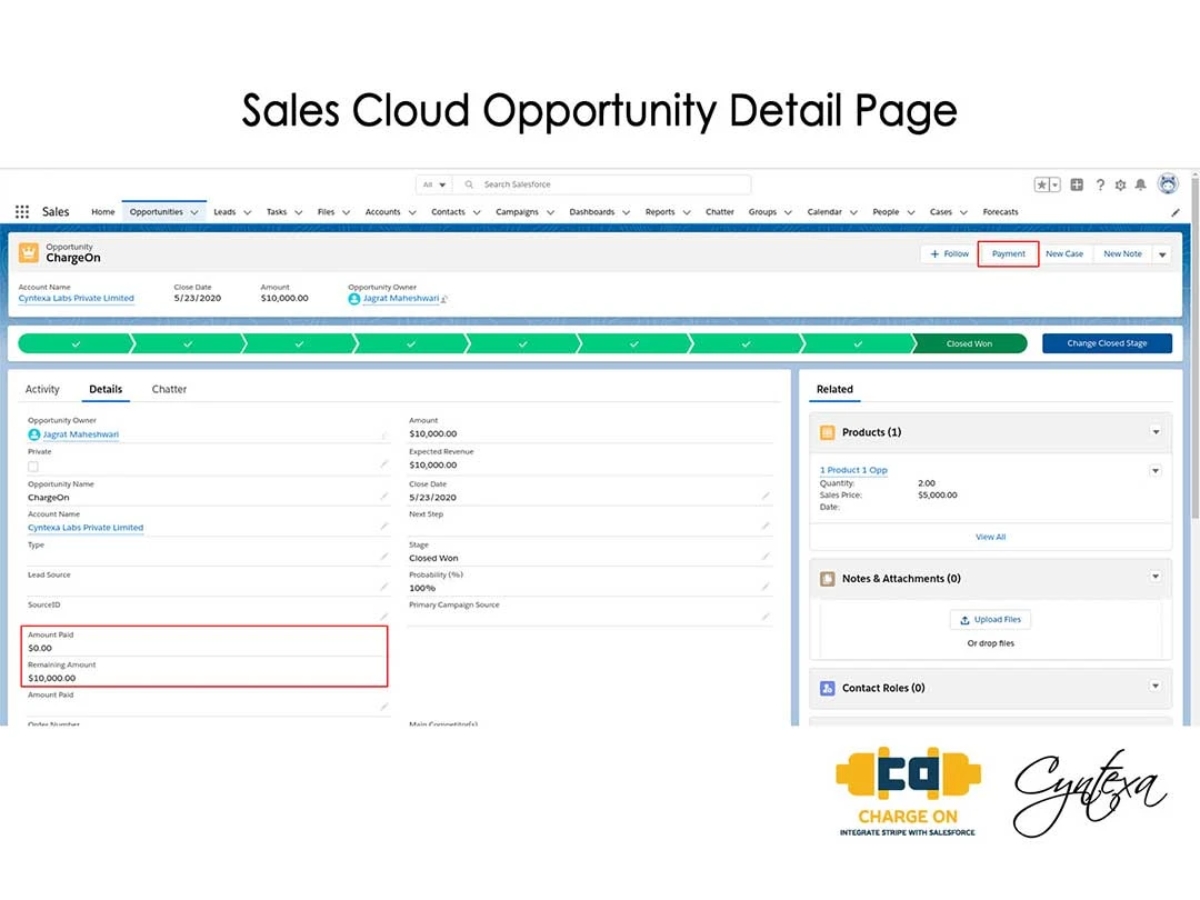Click the New Note button

[1122, 254]
